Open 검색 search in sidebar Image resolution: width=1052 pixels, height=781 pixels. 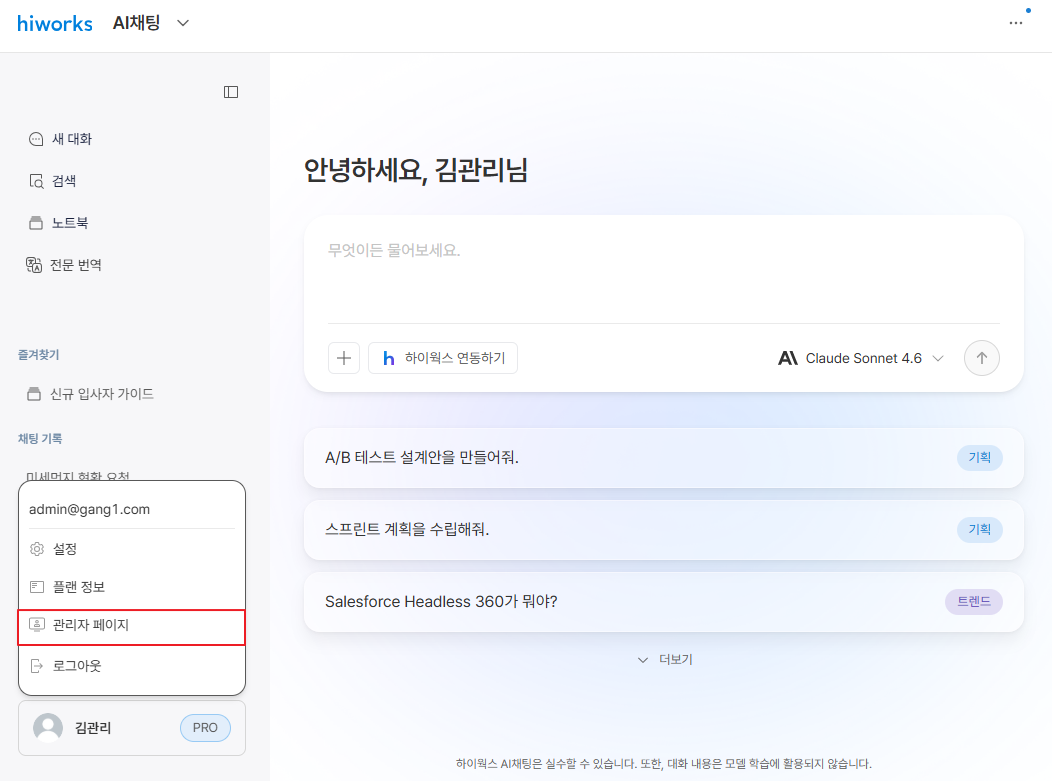tap(52, 181)
